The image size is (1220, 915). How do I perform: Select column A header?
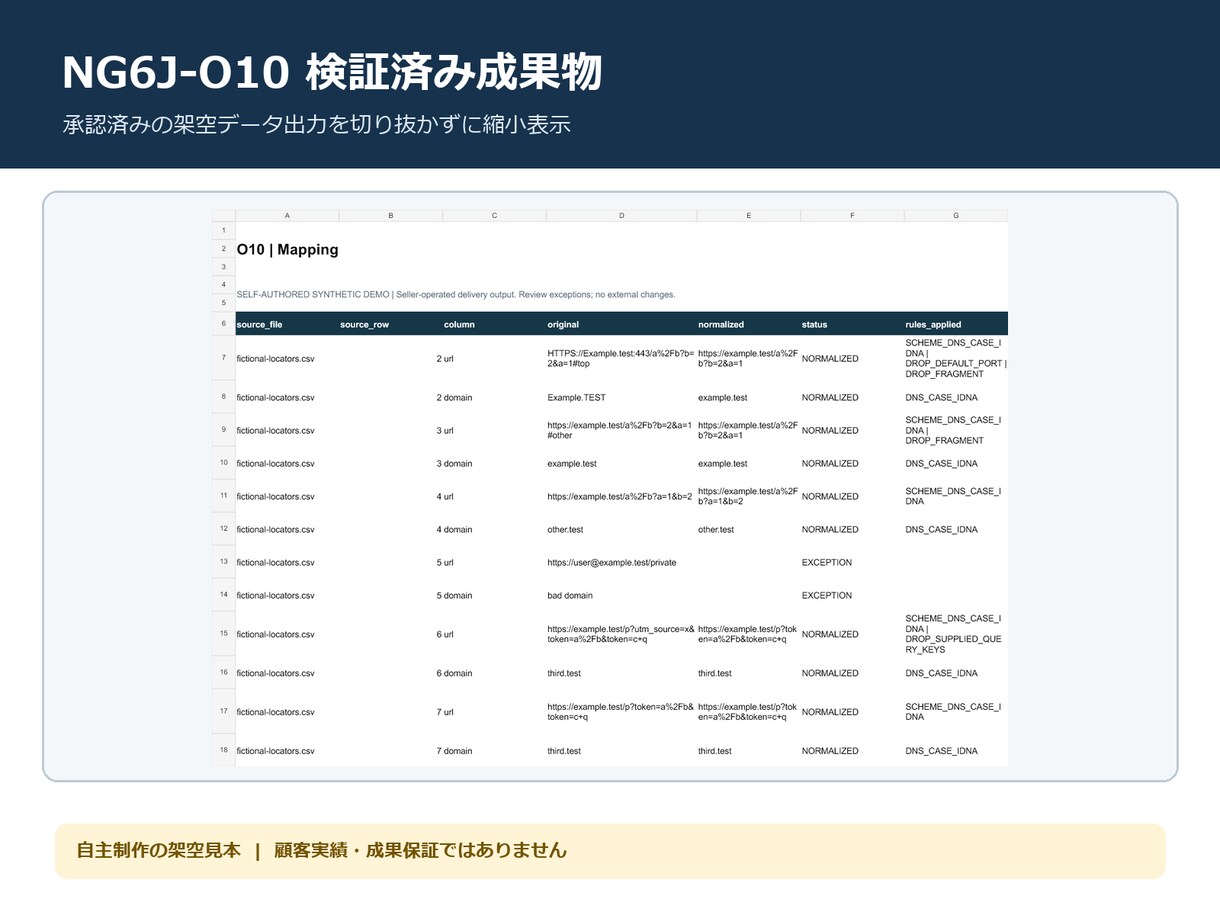[x=287, y=215]
